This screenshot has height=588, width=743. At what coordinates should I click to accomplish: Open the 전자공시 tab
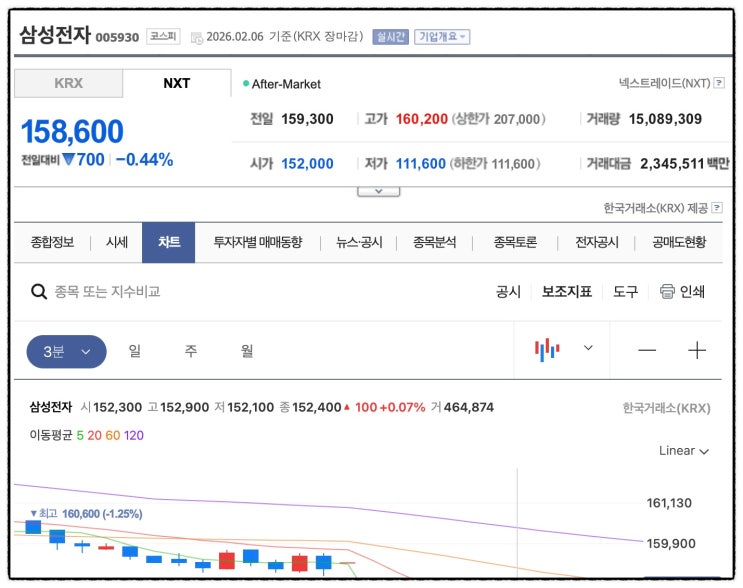tap(597, 242)
